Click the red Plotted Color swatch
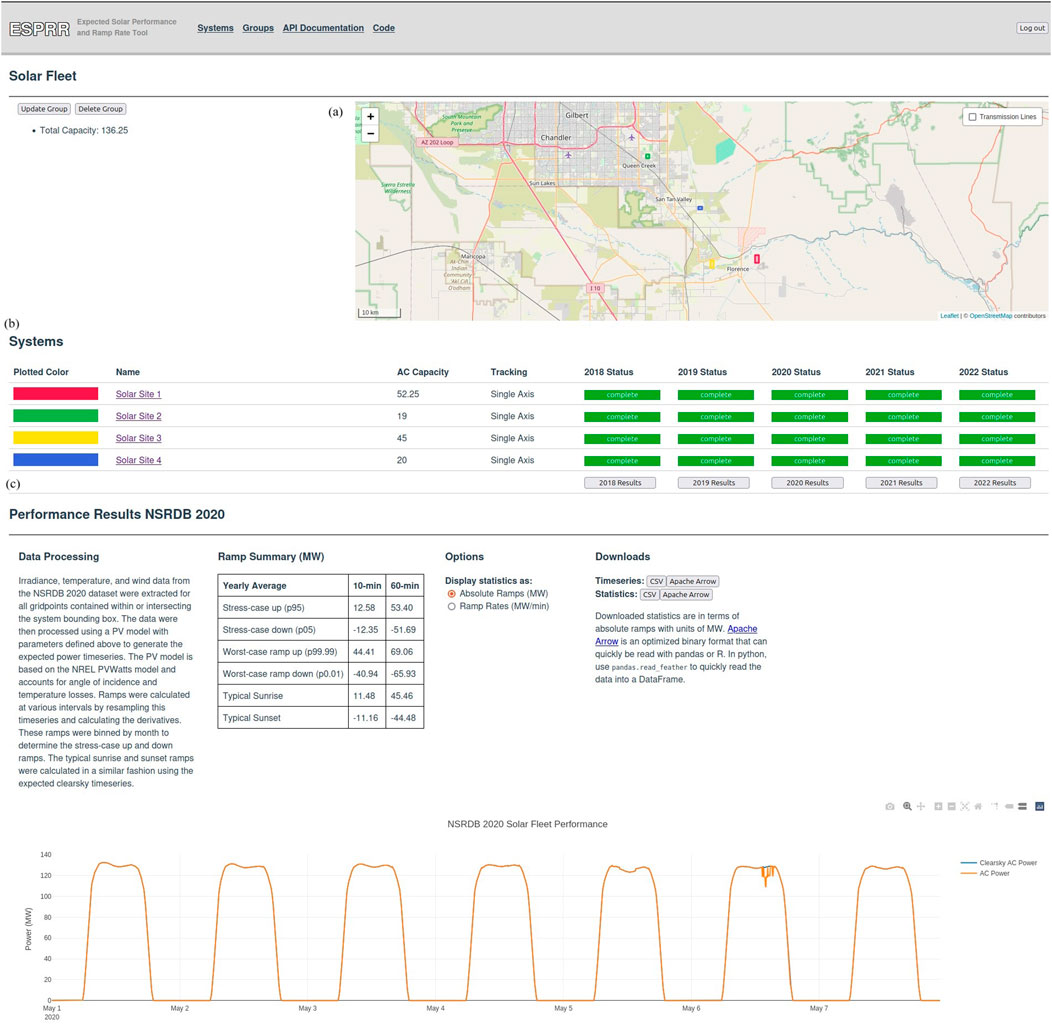 (56, 394)
